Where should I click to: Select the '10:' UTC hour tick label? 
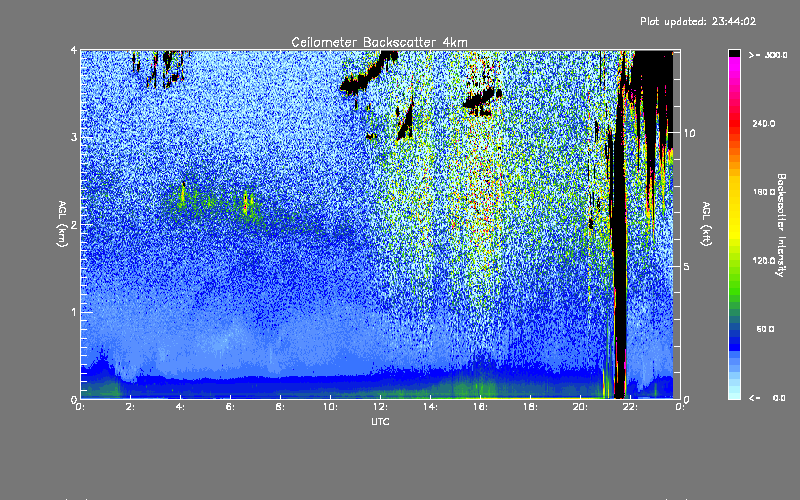[x=330, y=407]
